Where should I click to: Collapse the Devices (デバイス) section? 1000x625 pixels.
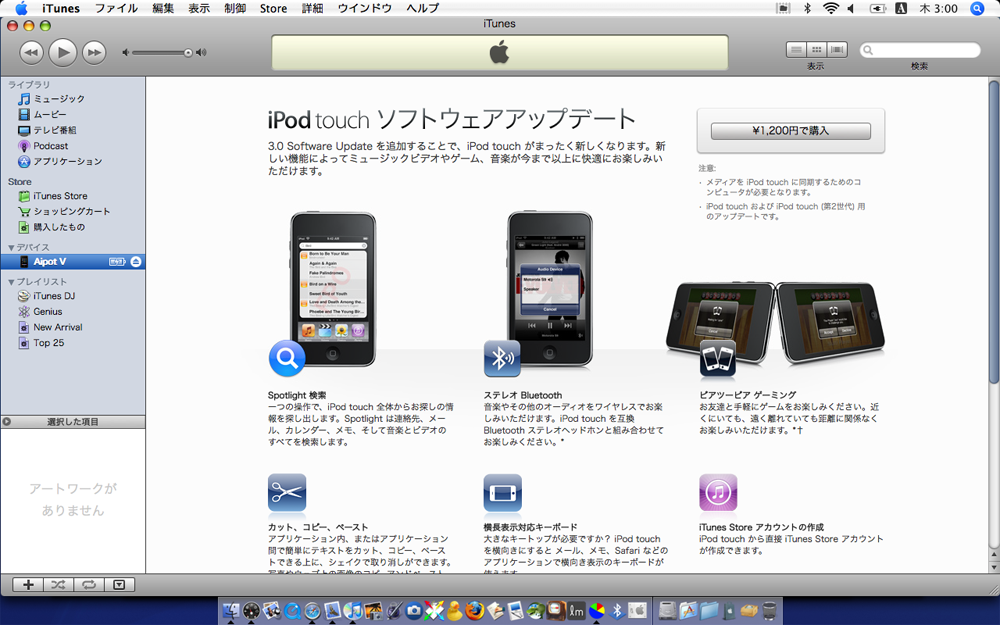11,247
